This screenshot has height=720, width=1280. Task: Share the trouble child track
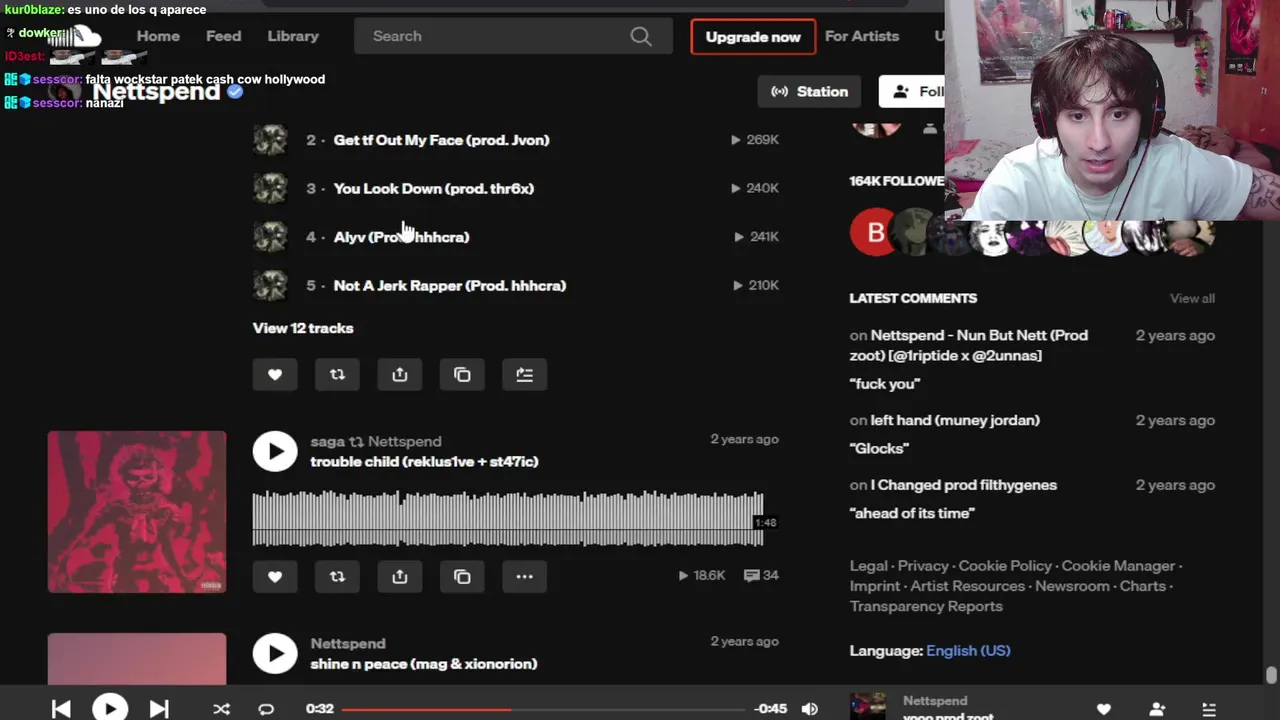coord(400,576)
